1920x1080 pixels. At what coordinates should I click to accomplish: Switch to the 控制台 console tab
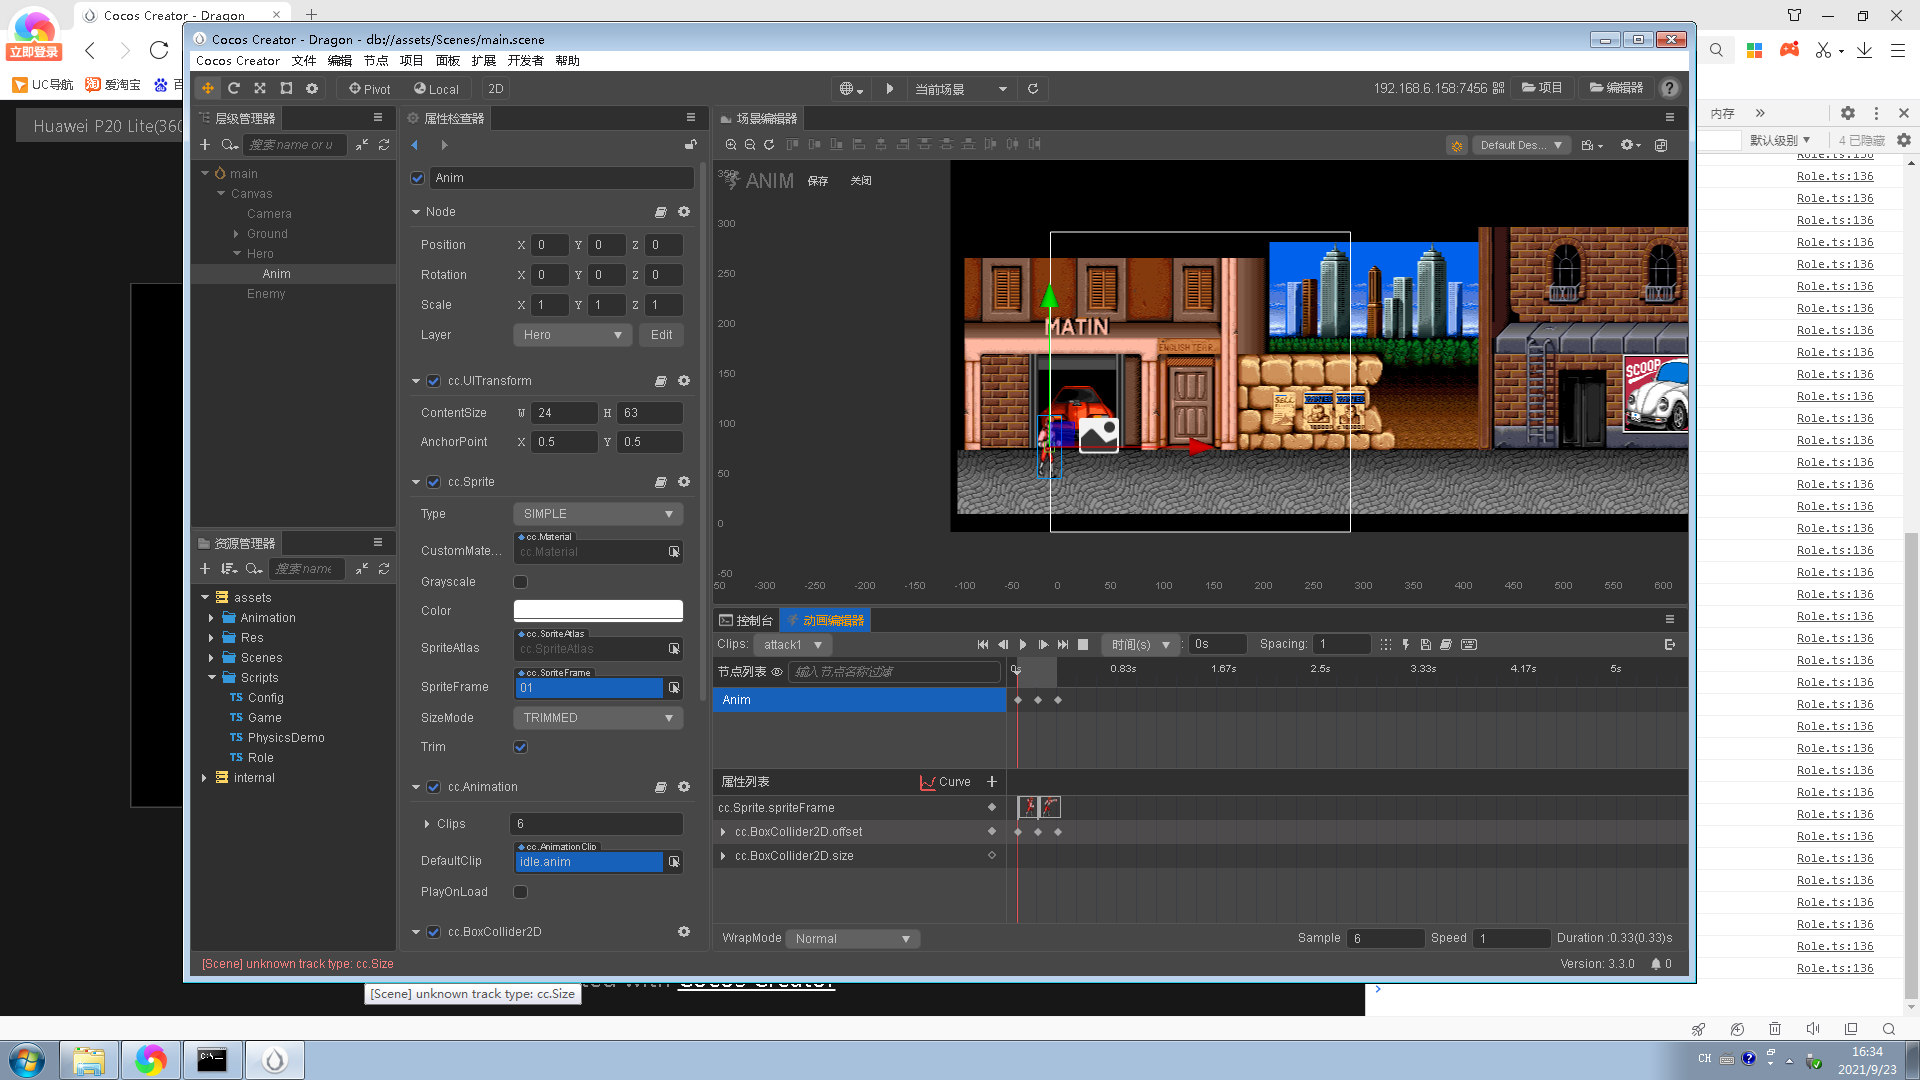[746, 621]
